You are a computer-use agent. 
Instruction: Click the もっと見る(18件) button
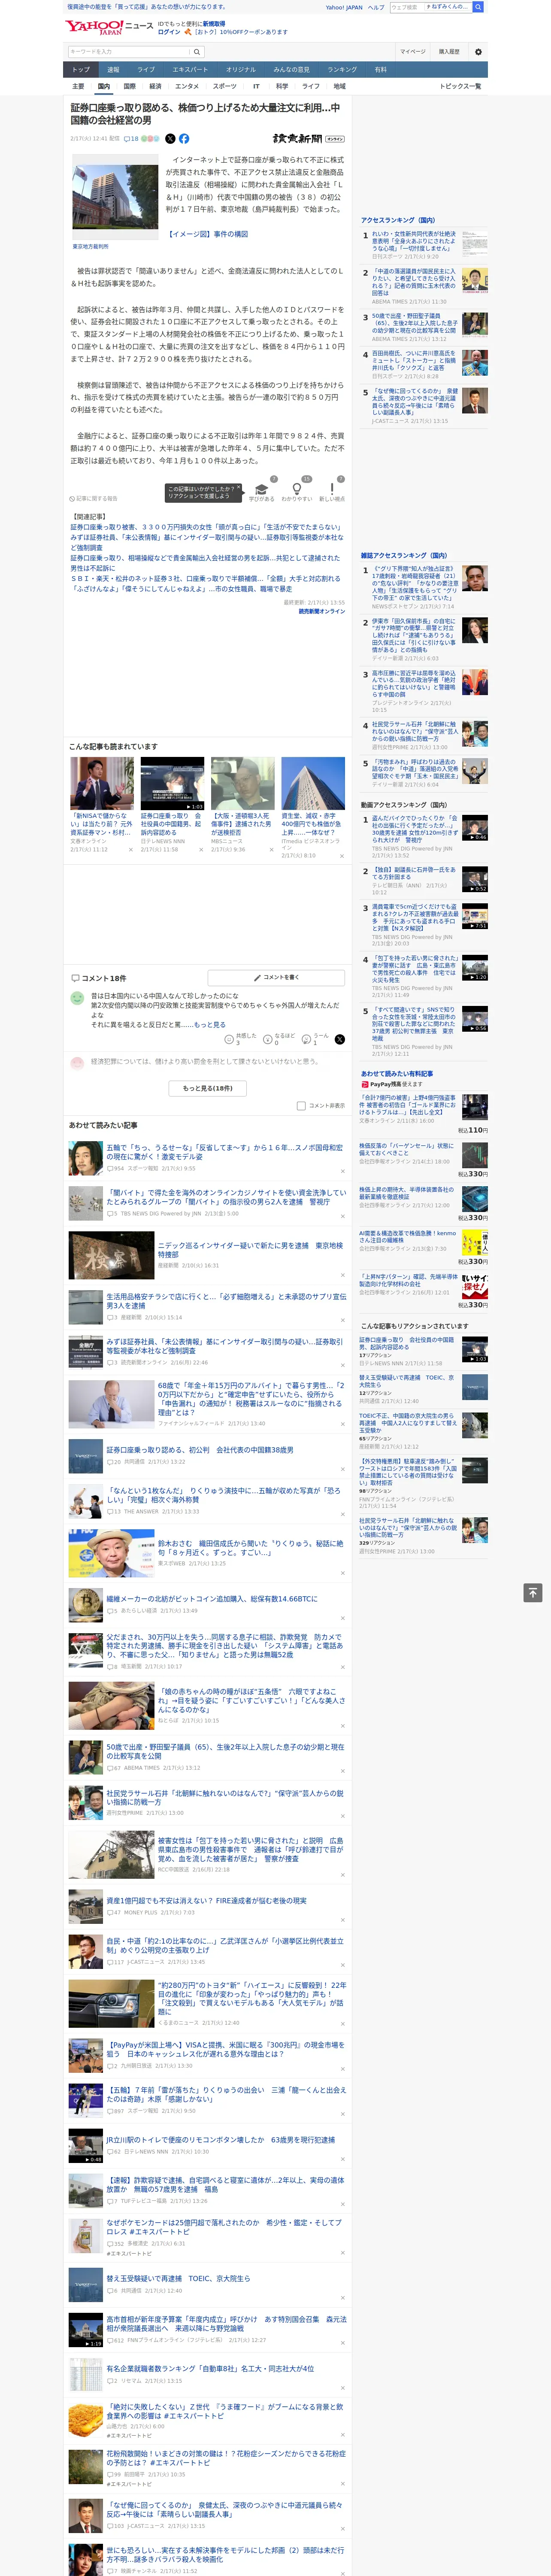207,1088
